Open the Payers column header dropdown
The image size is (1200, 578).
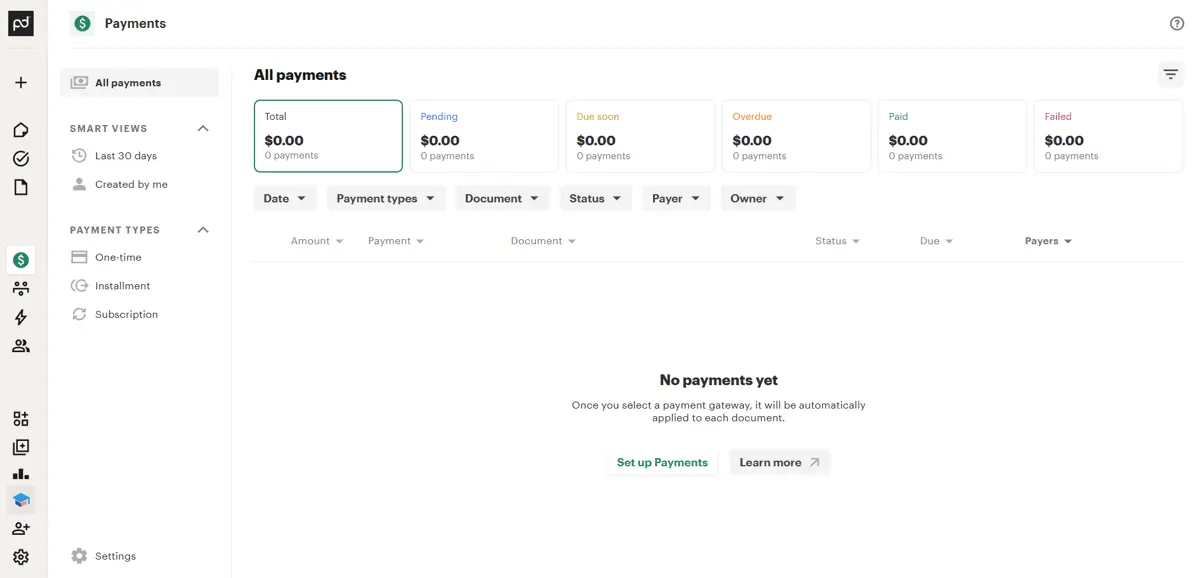[x=1049, y=241]
